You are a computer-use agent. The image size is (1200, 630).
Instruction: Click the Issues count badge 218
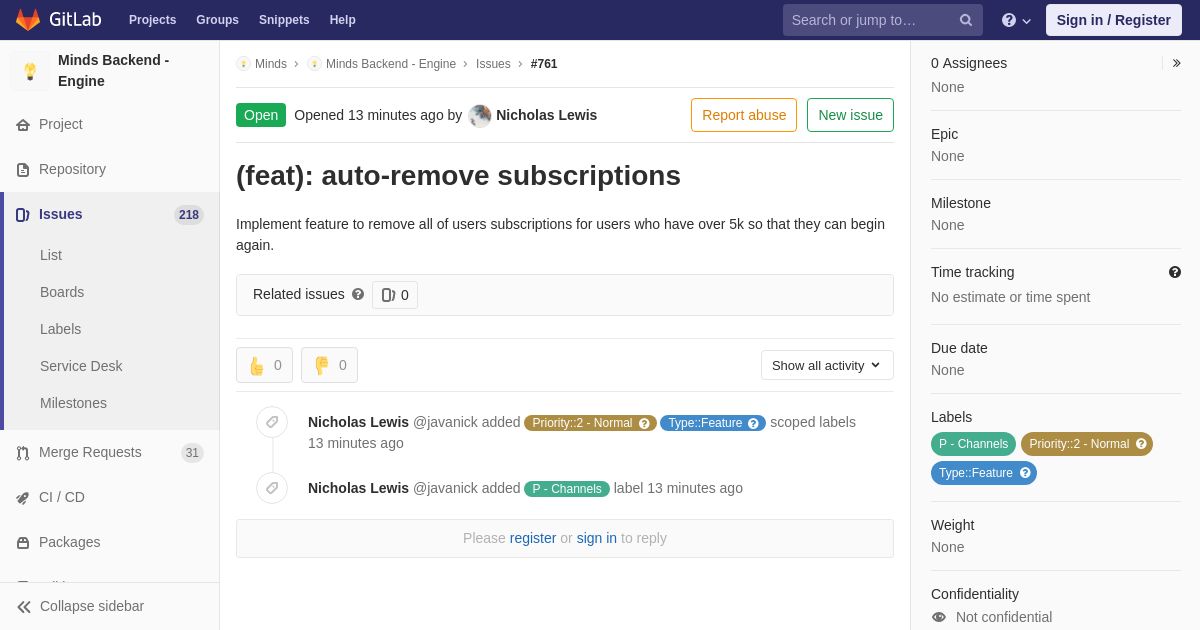point(189,215)
